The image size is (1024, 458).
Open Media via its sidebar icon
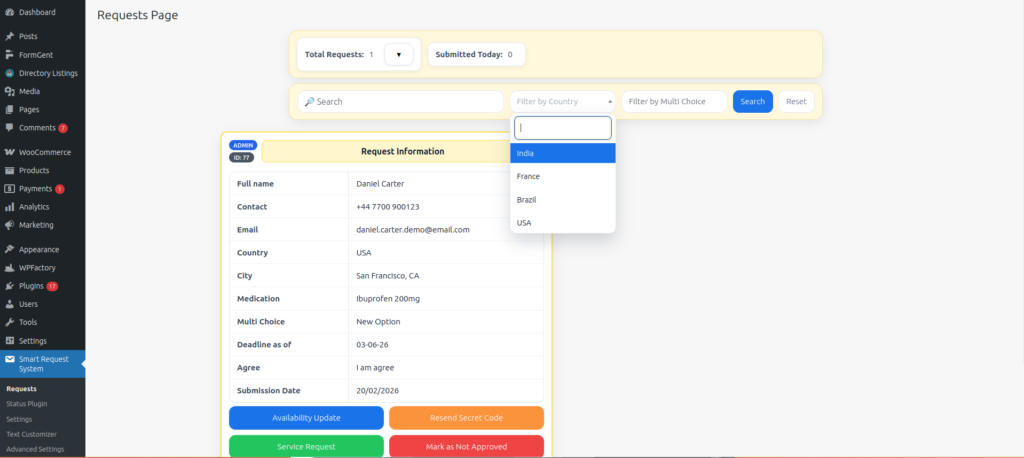[x=9, y=91]
